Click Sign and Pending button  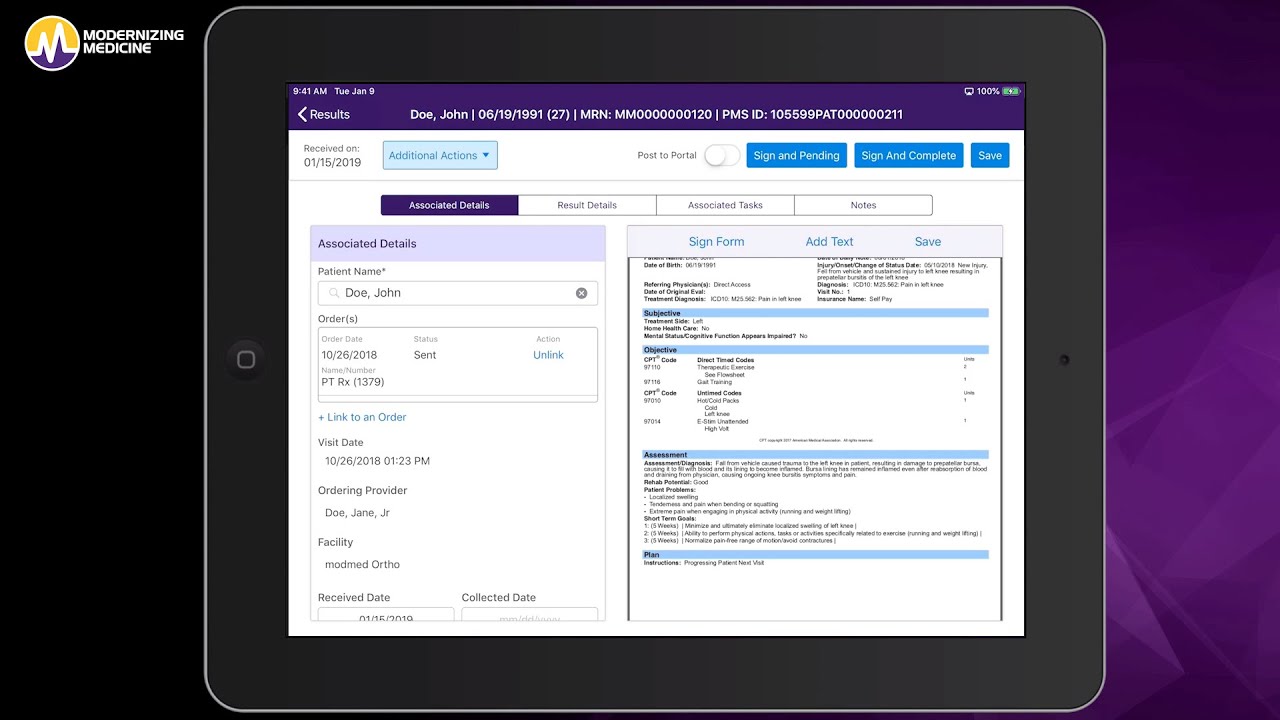point(796,155)
